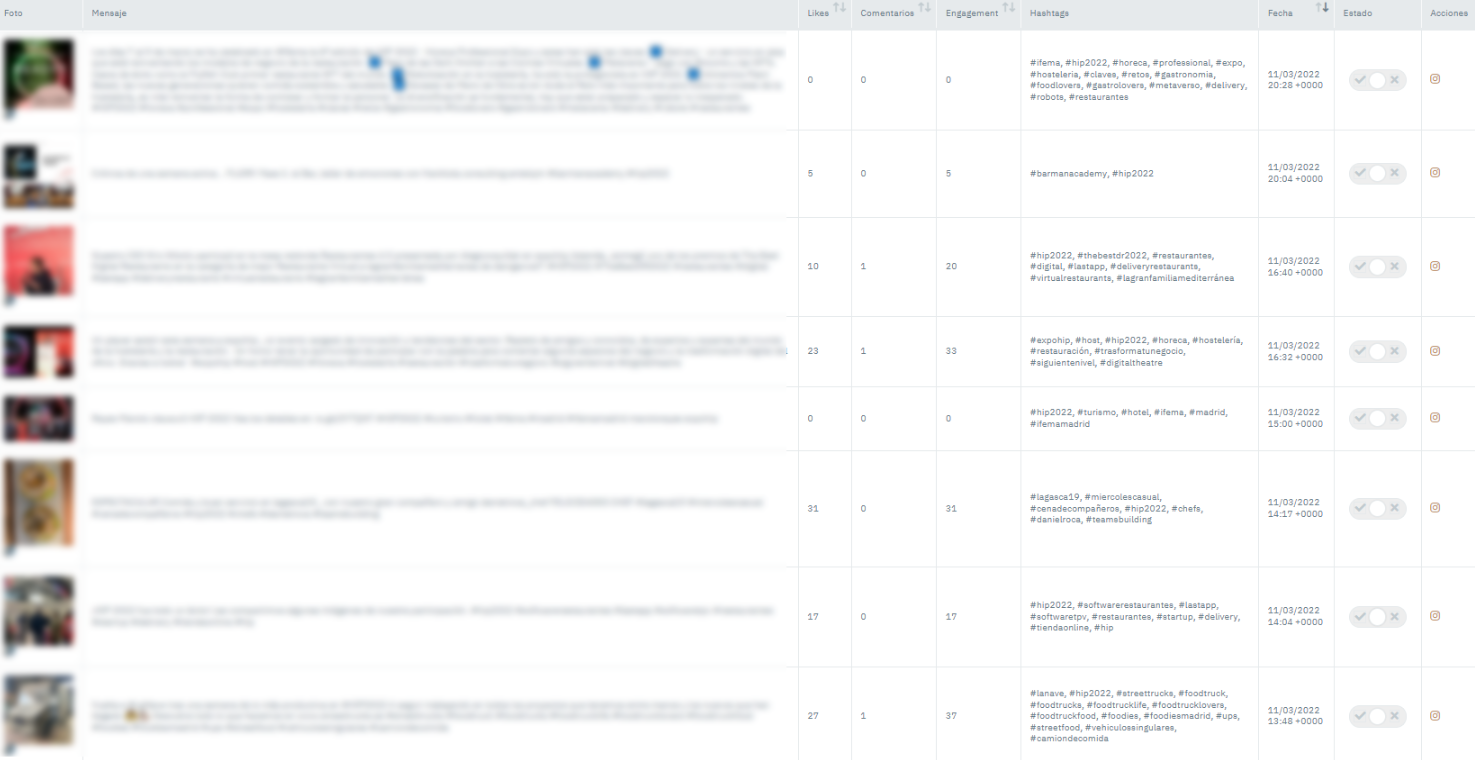Screen dimensions: 1475x760
Task: Click Instagram icon for the 16:32 post
Action: 1435,351
